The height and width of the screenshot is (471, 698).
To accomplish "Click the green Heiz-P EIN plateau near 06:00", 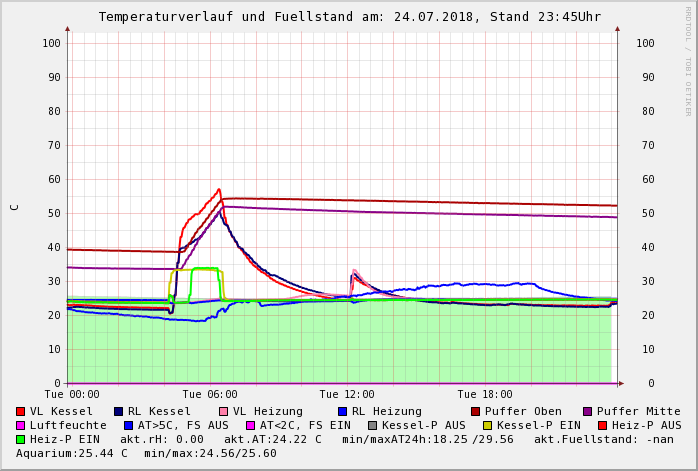I will tap(206, 268).
